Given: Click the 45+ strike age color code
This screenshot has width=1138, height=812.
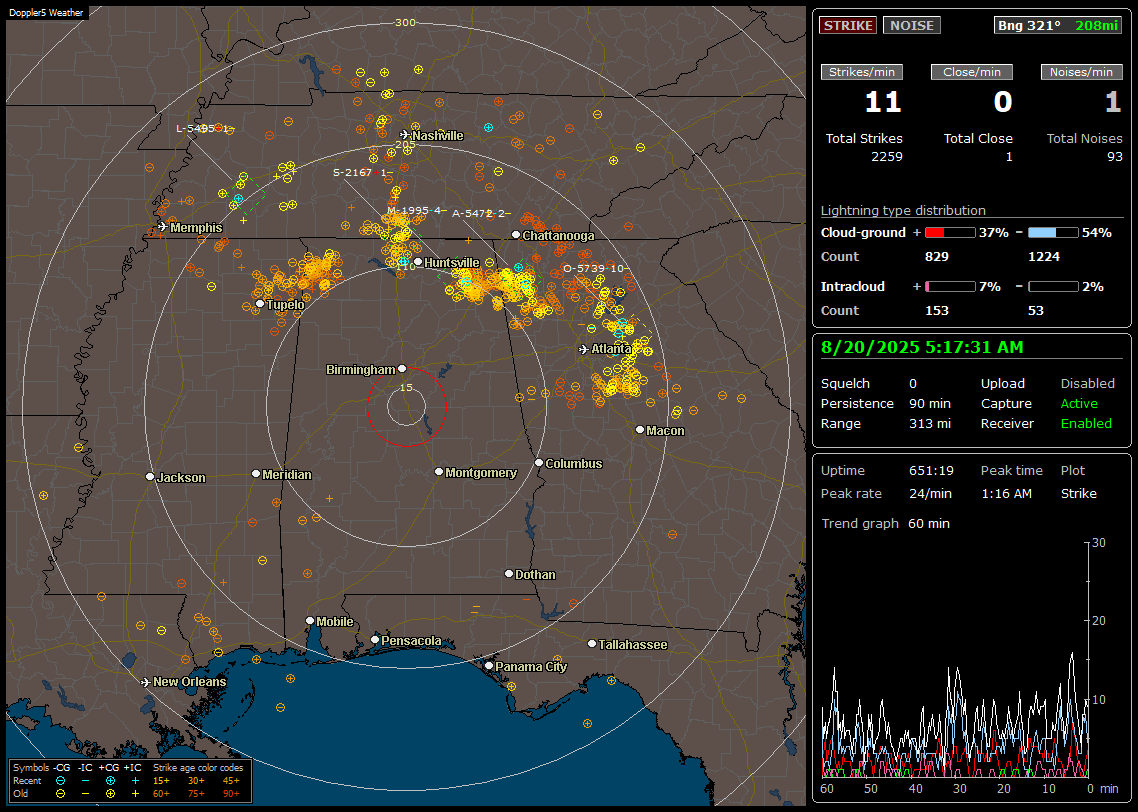Looking at the screenshot, I should point(231,781).
